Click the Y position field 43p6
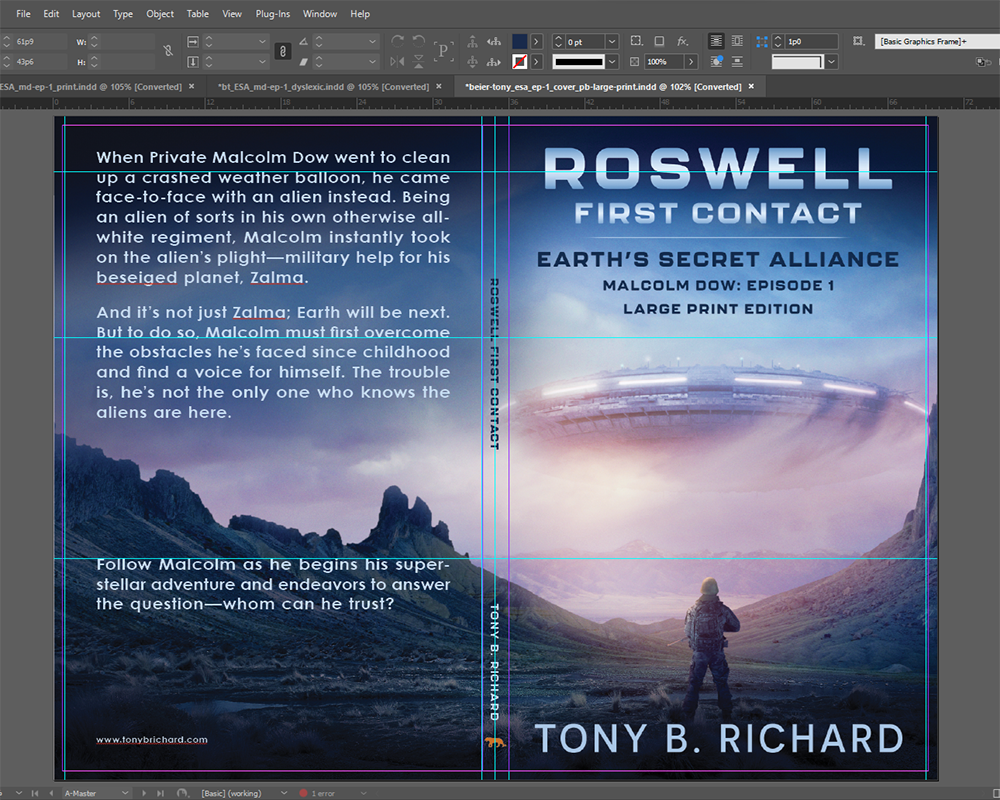Viewport: 1000px width, 800px height. 40,62
